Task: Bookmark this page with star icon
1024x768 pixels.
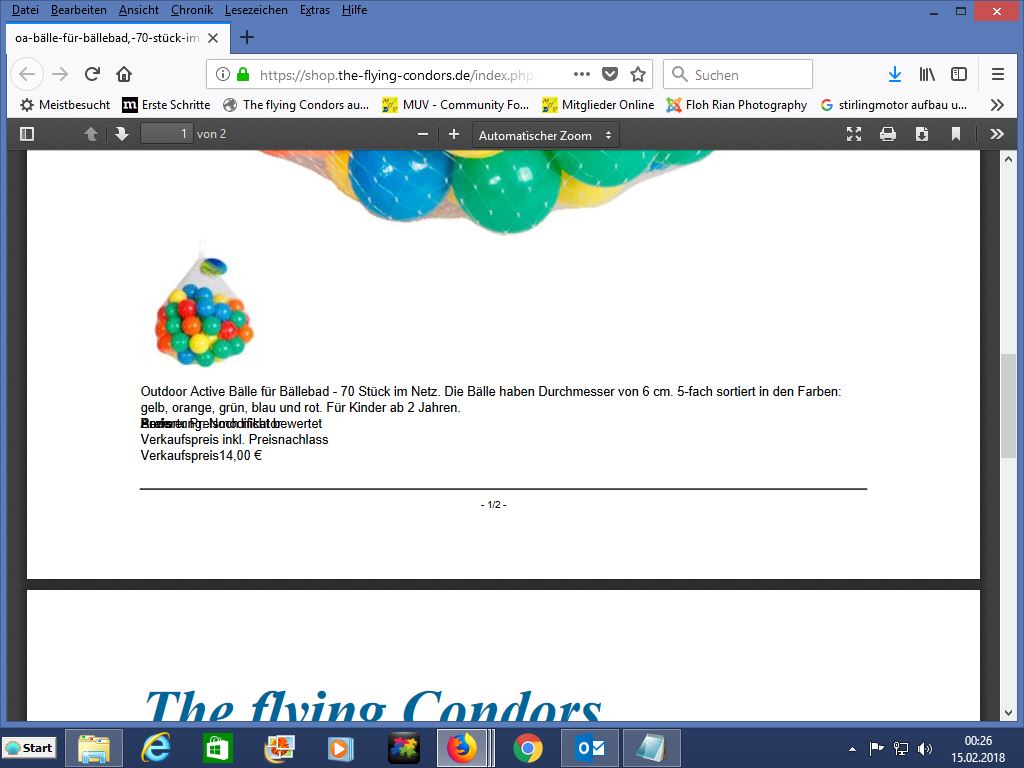Action: 638,74
